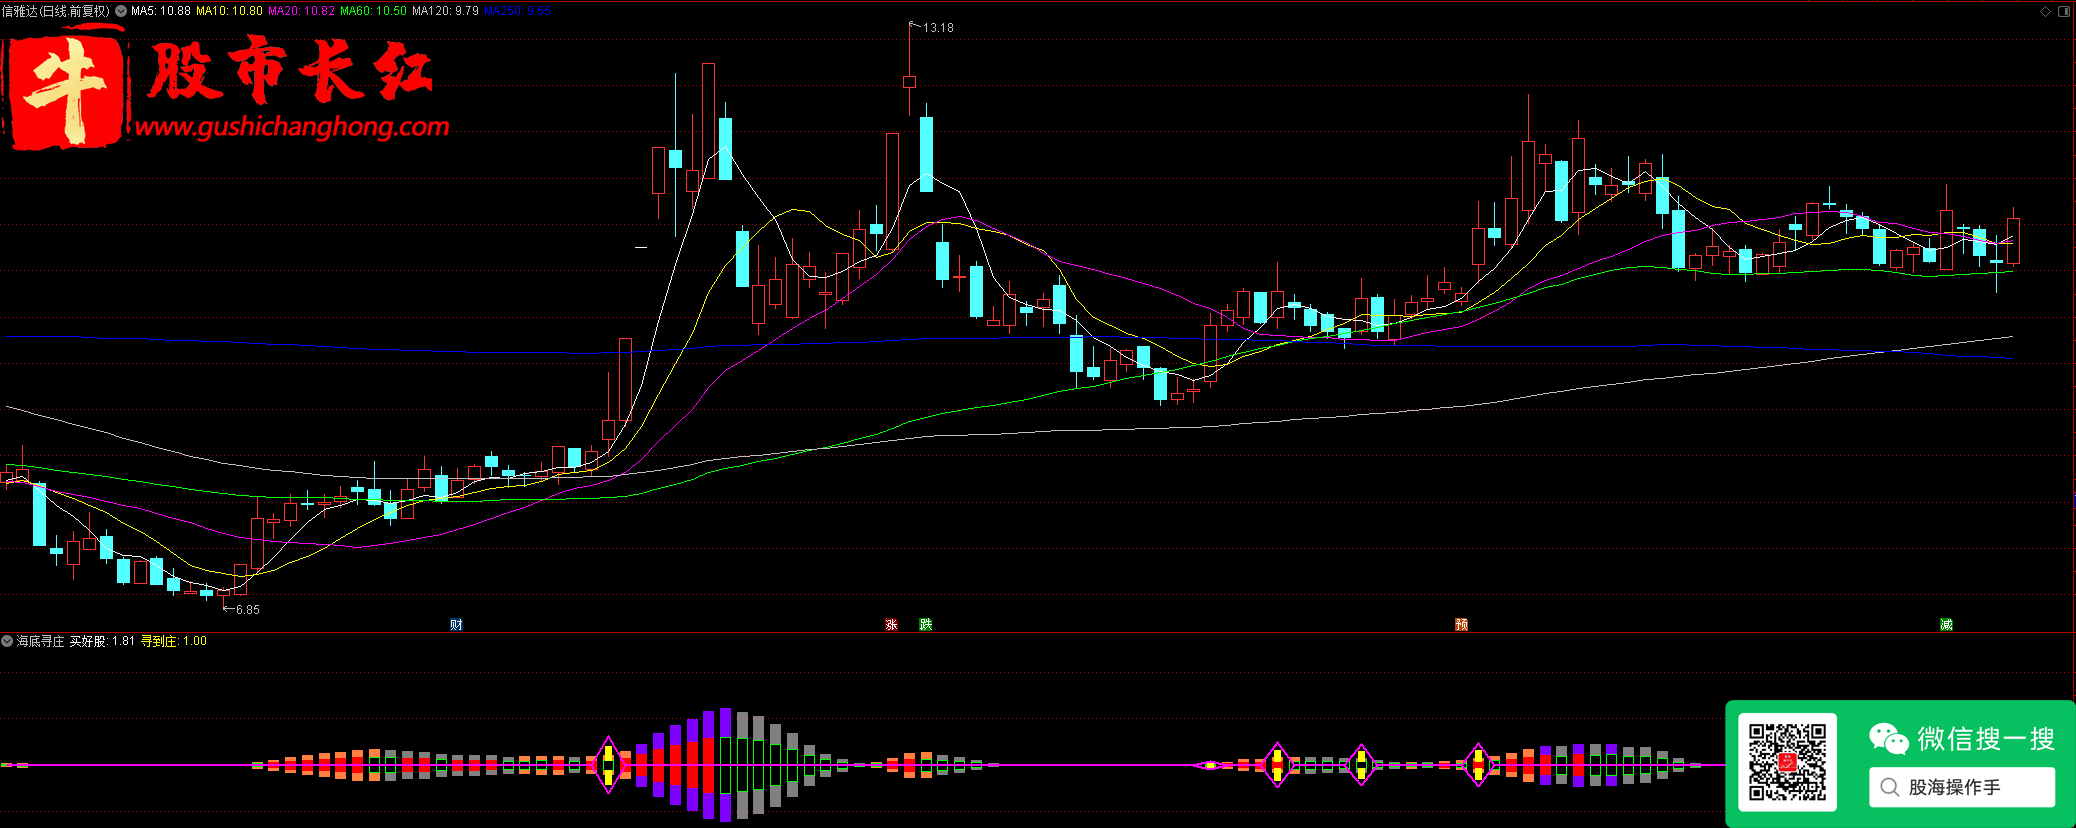The height and width of the screenshot is (828, 2076).
Task: Click the blue MA250 label
Action: (x=517, y=11)
